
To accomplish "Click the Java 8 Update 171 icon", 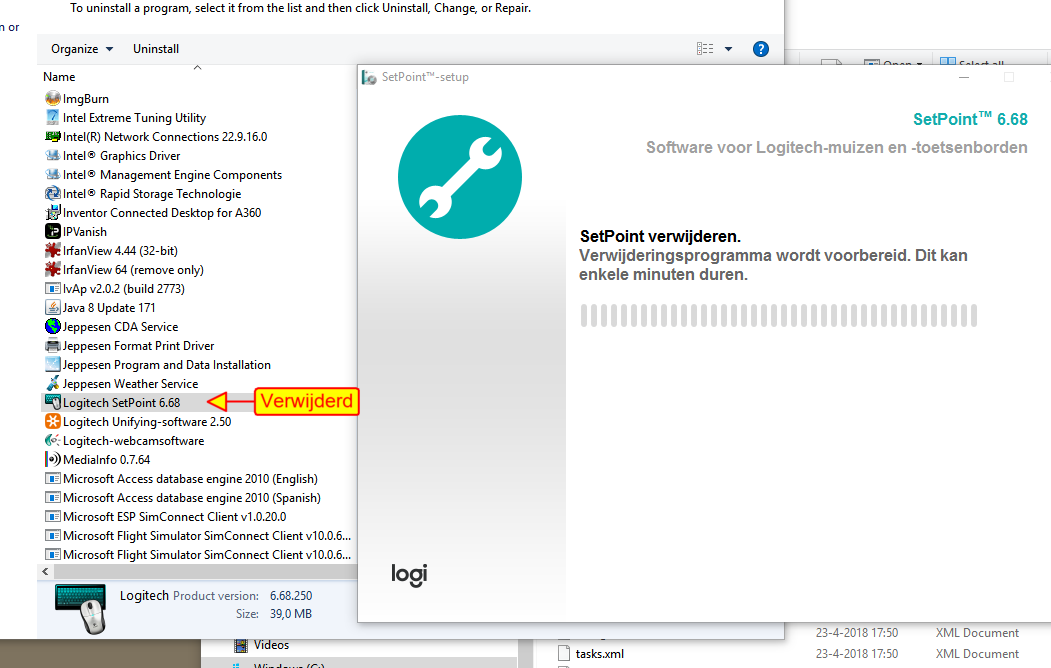I will coord(52,308).
